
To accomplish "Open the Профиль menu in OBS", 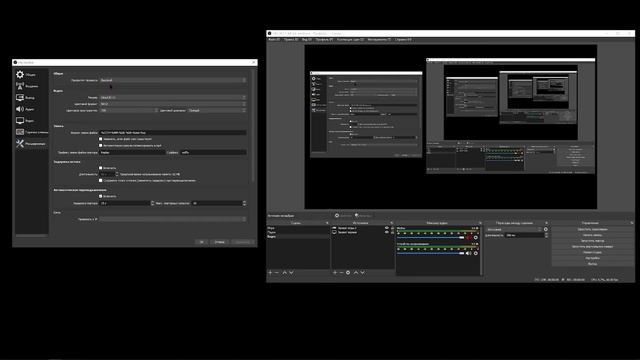I will click(324, 40).
